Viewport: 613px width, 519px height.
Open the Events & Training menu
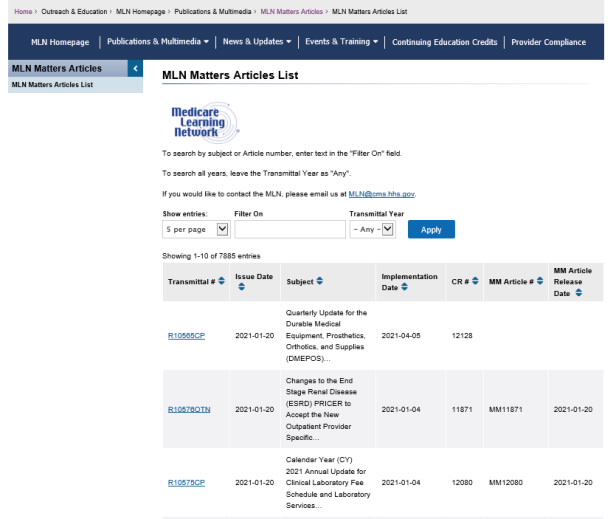tap(342, 42)
